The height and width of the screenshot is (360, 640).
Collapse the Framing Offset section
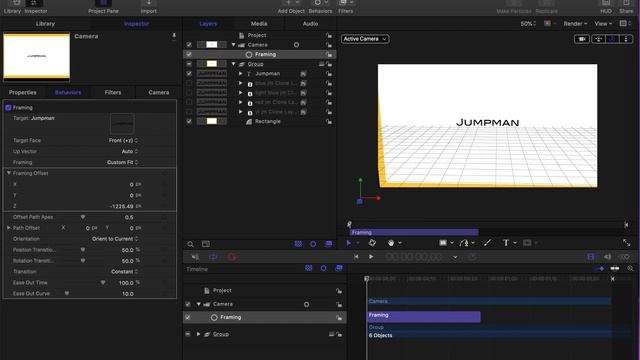click(x=9, y=173)
